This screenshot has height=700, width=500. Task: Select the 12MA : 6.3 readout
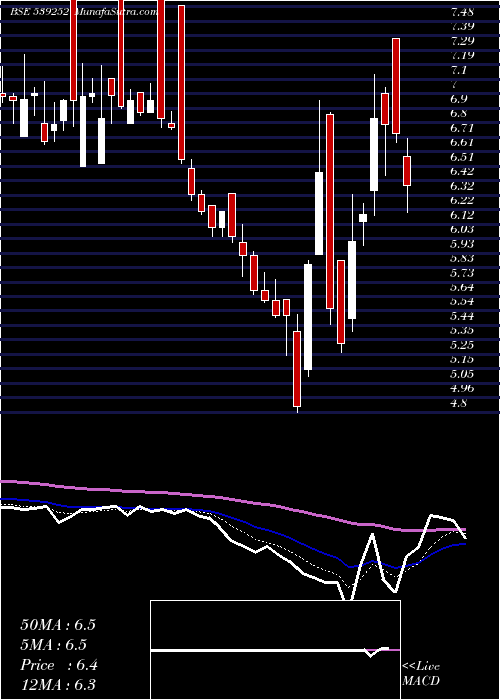(x=58, y=685)
